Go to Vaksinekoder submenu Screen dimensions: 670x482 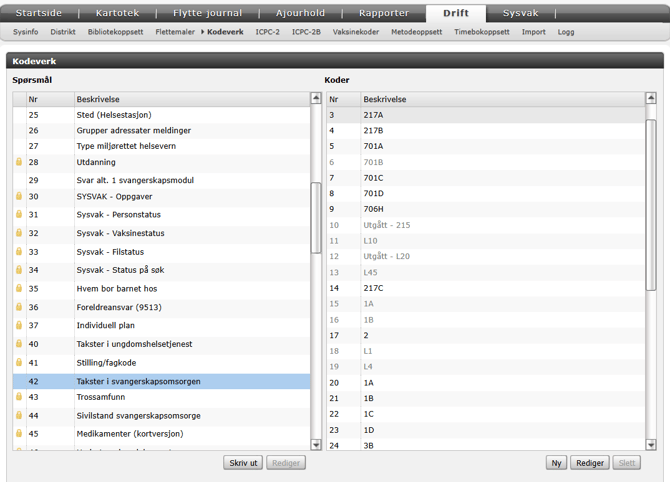tap(355, 32)
